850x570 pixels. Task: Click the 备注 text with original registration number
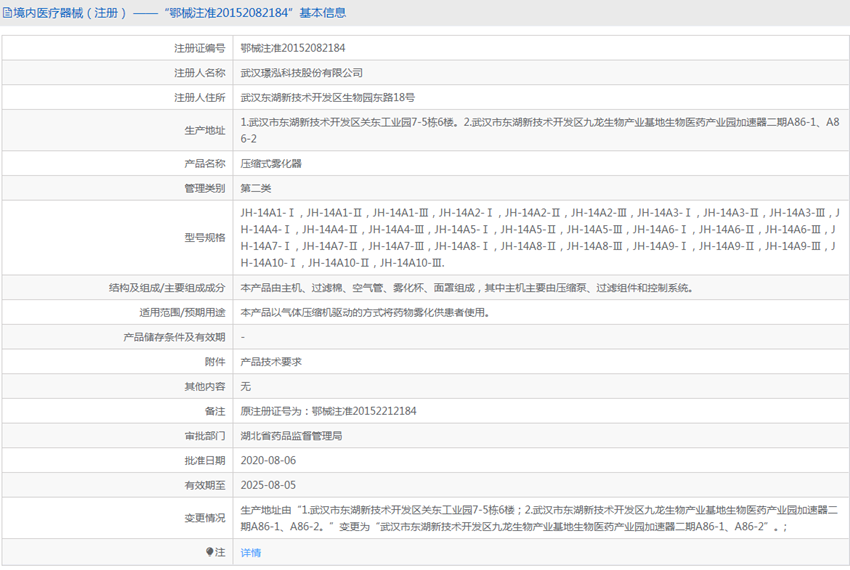(329, 411)
